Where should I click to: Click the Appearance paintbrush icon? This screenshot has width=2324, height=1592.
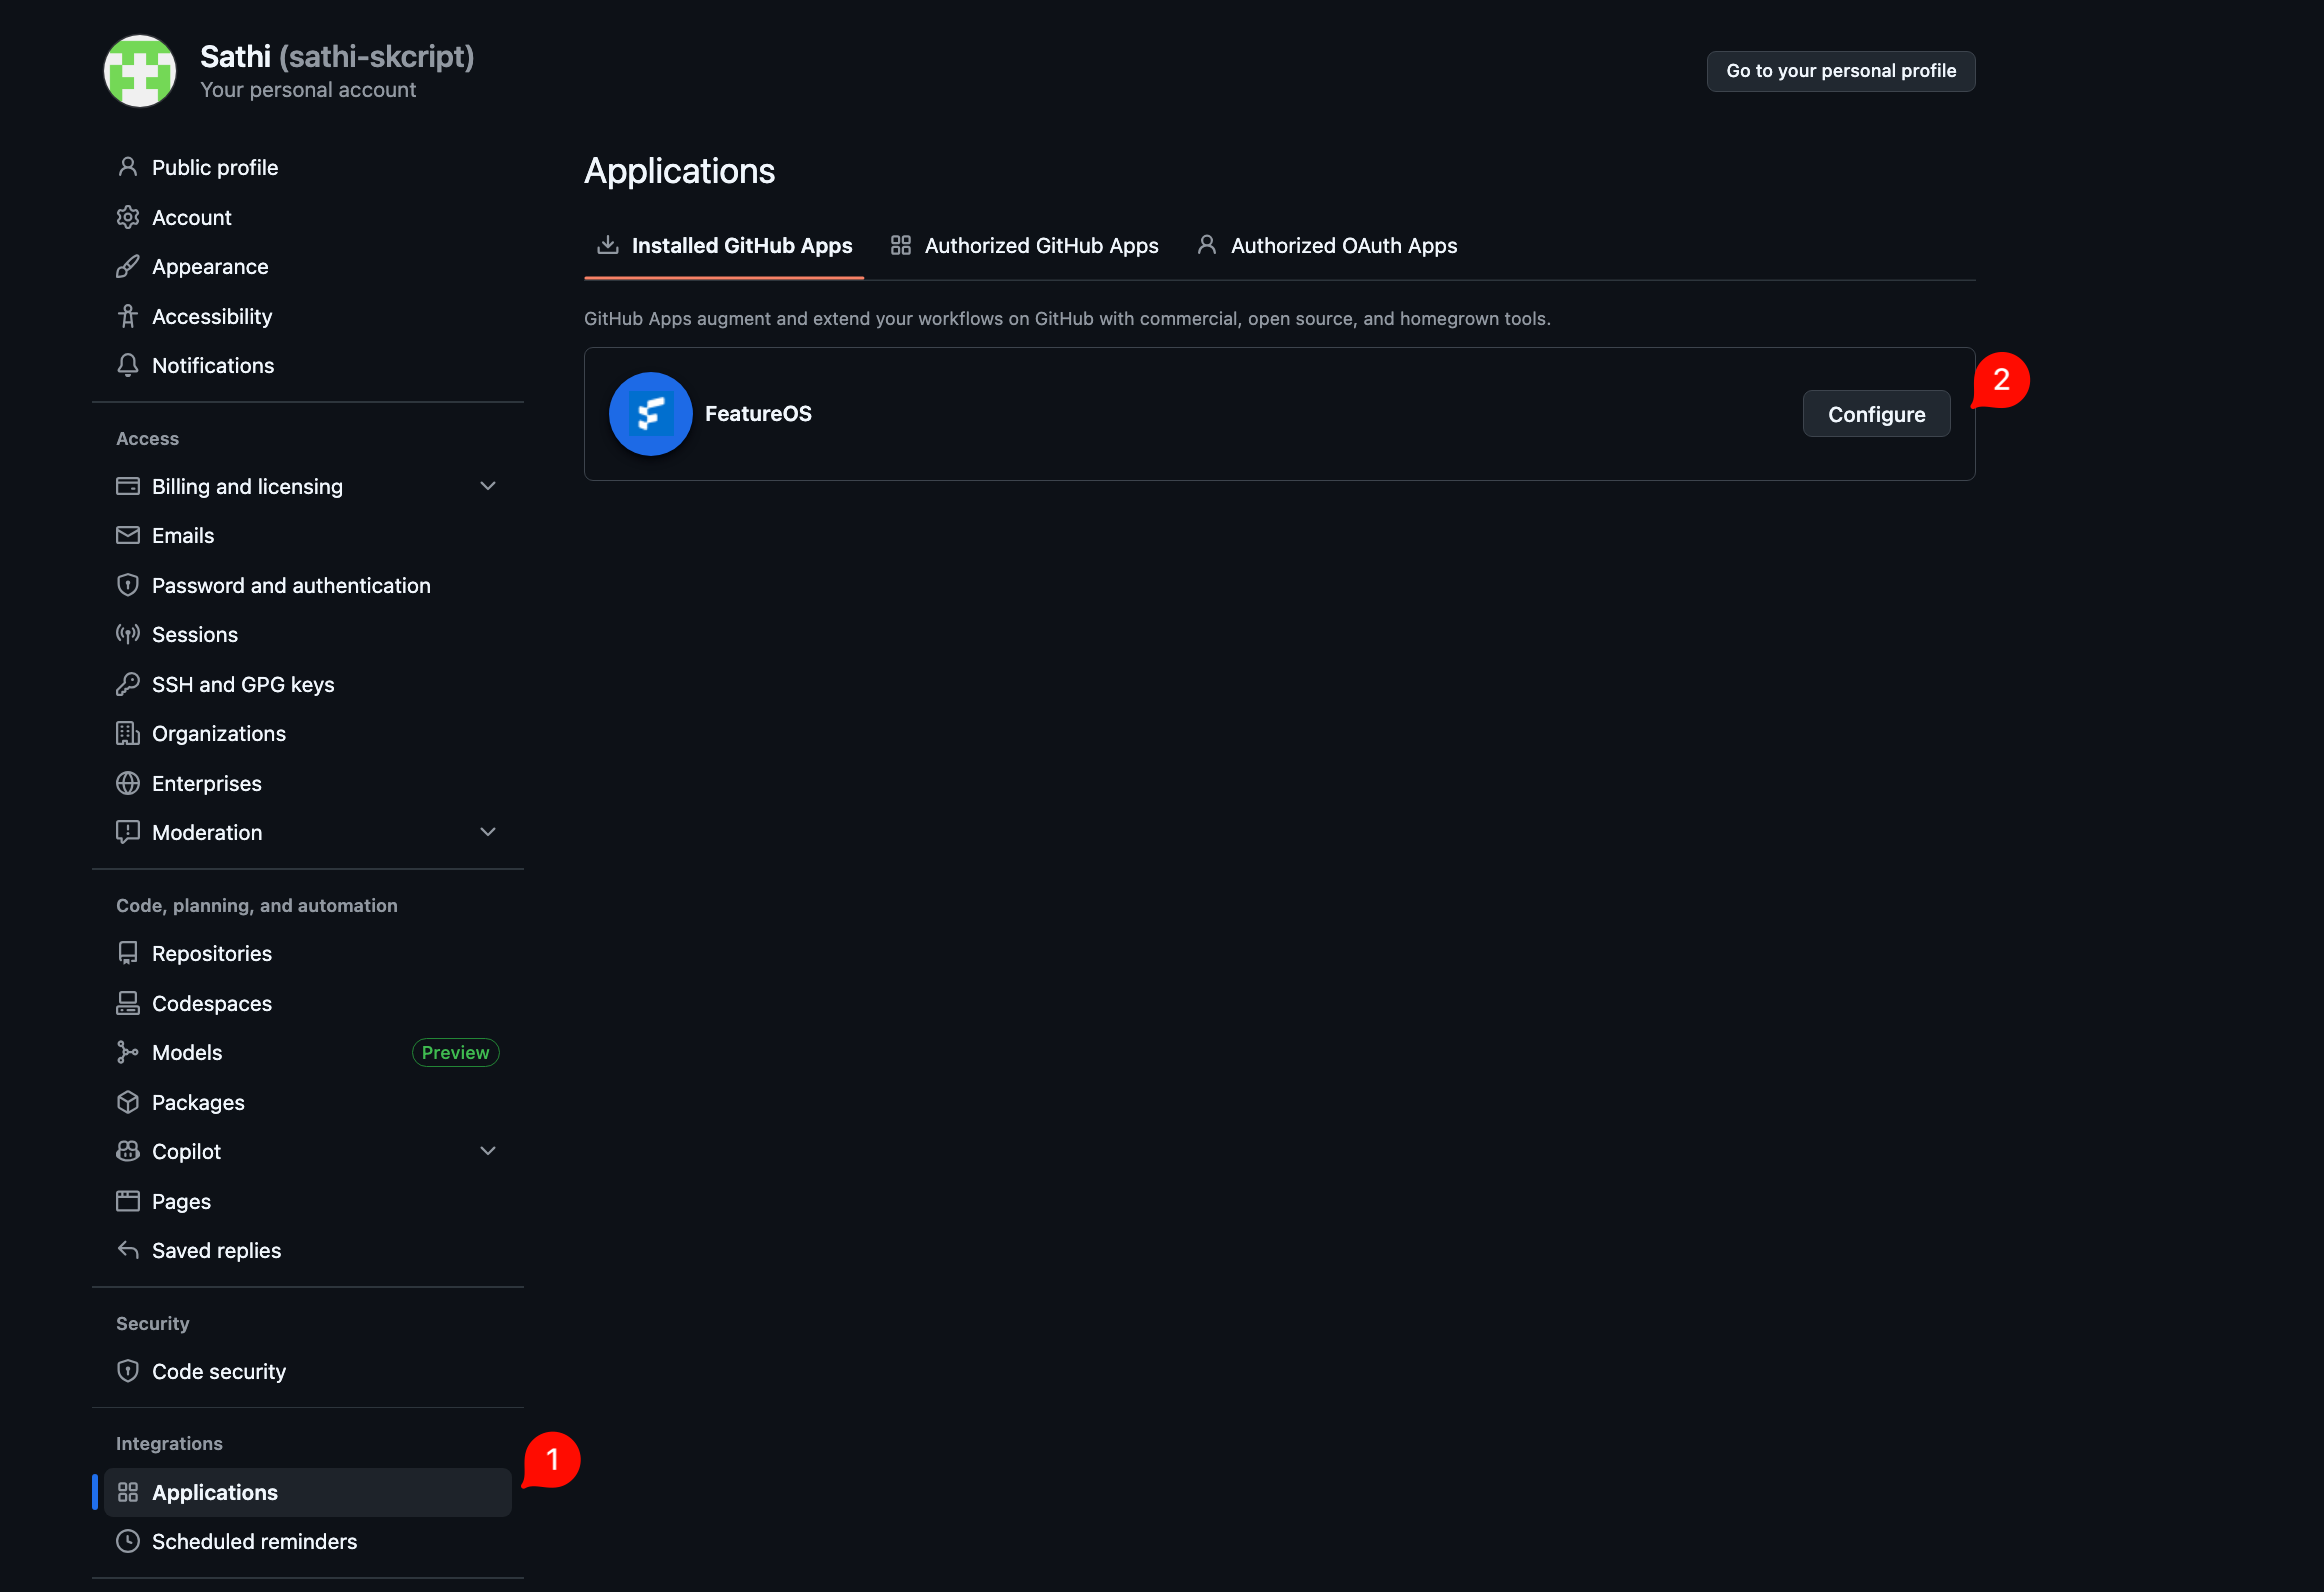point(128,266)
